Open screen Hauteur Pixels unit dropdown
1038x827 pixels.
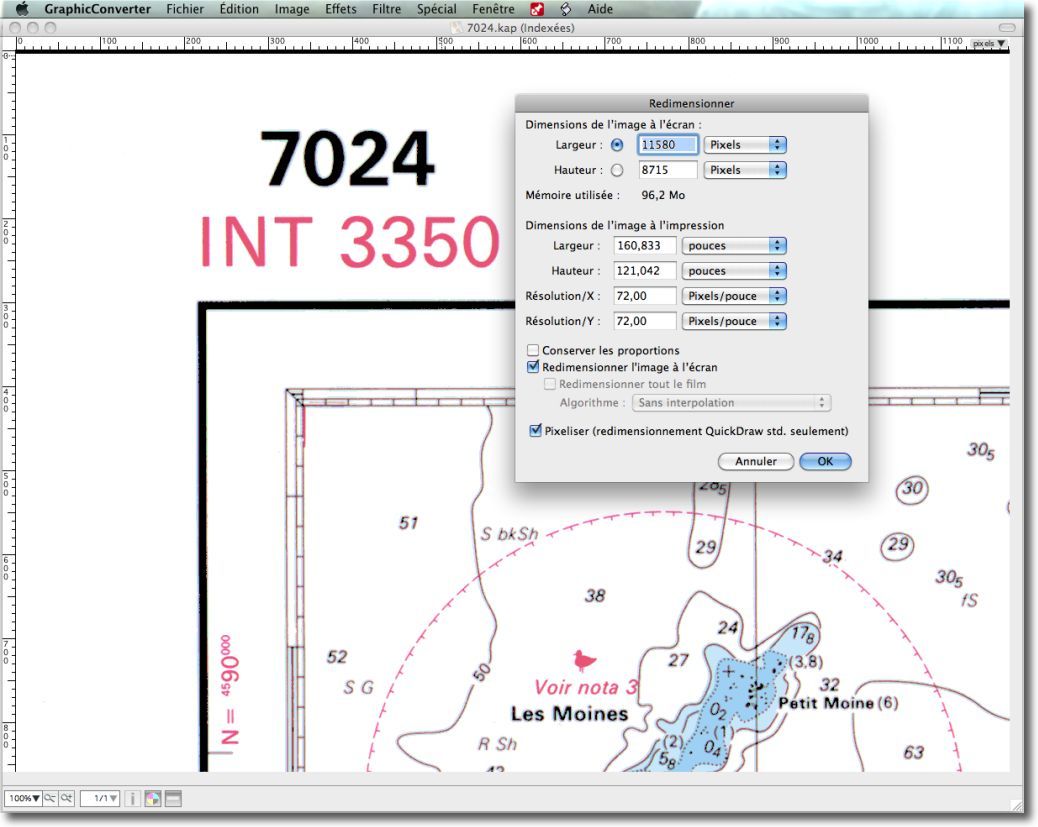(x=745, y=170)
